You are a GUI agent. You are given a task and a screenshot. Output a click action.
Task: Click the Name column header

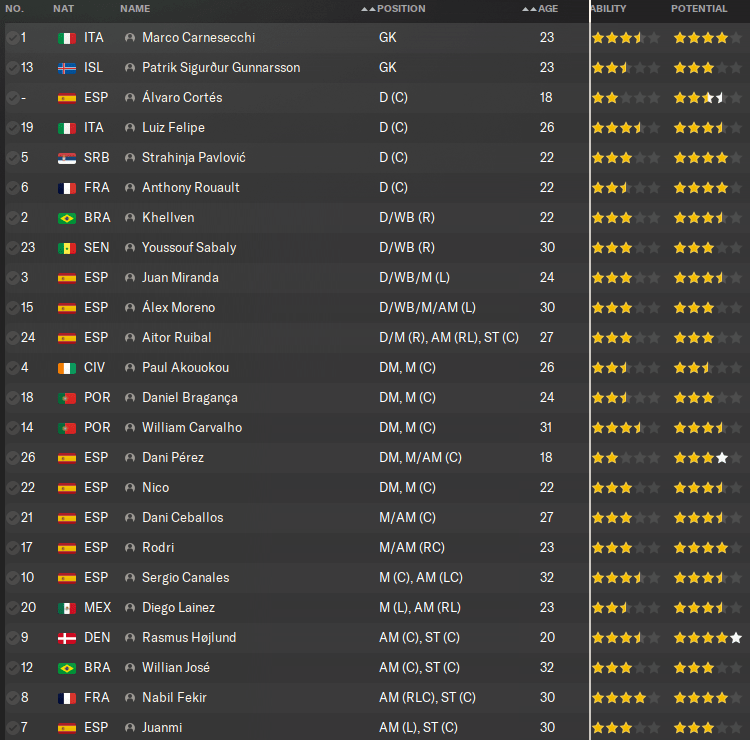pyautogui.click(x=135, y=9)
